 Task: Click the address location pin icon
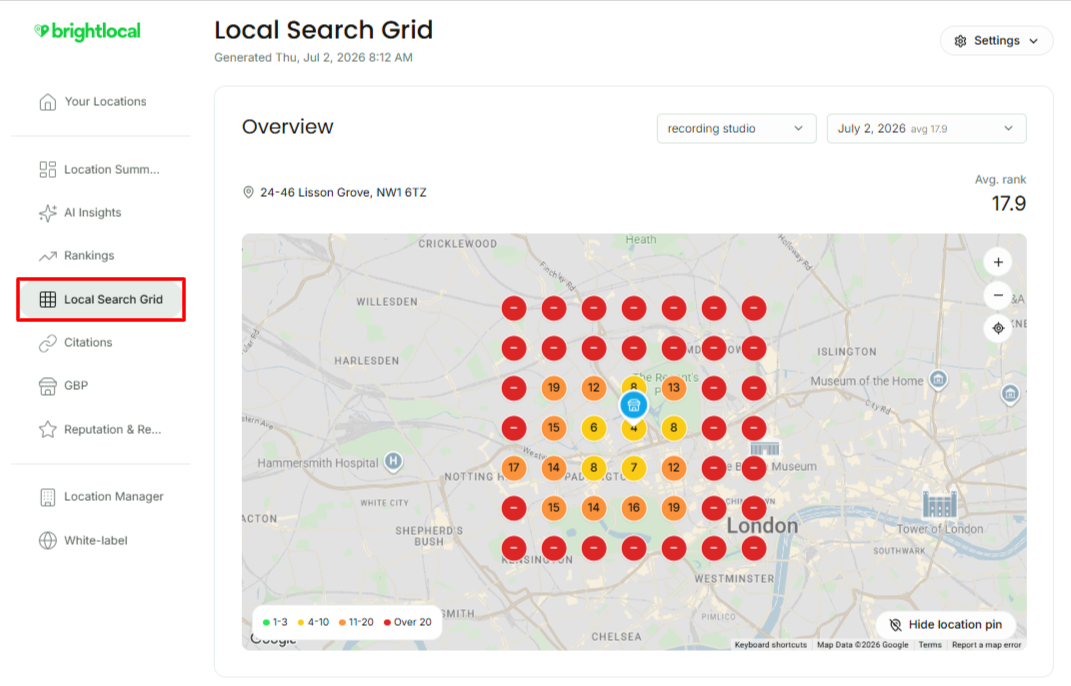[249, 193]
